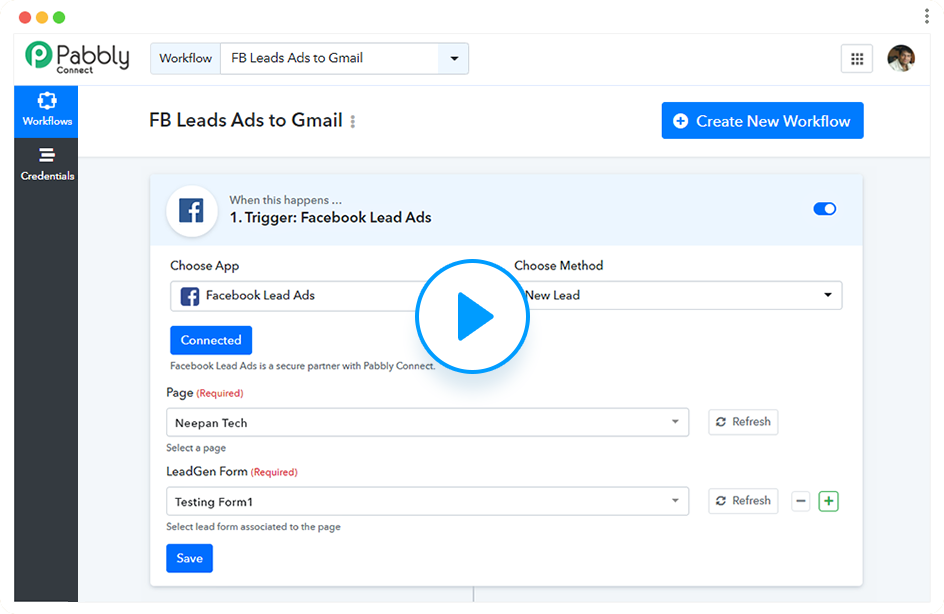Click the macOS red close dot
944x614 pixels.
[25, 17]
